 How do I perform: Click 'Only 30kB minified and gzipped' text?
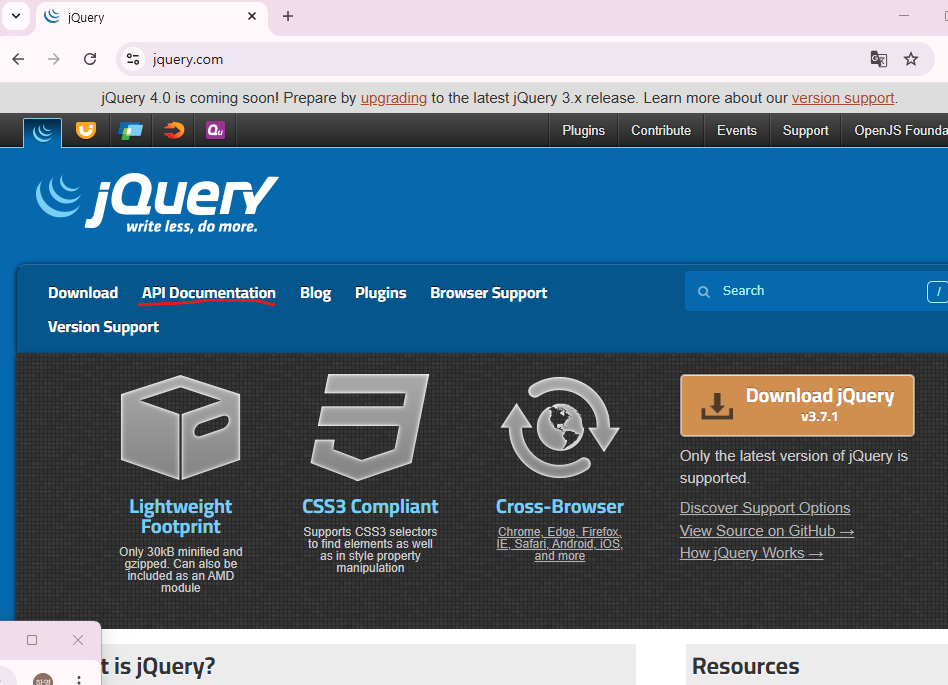click(180, 570)
